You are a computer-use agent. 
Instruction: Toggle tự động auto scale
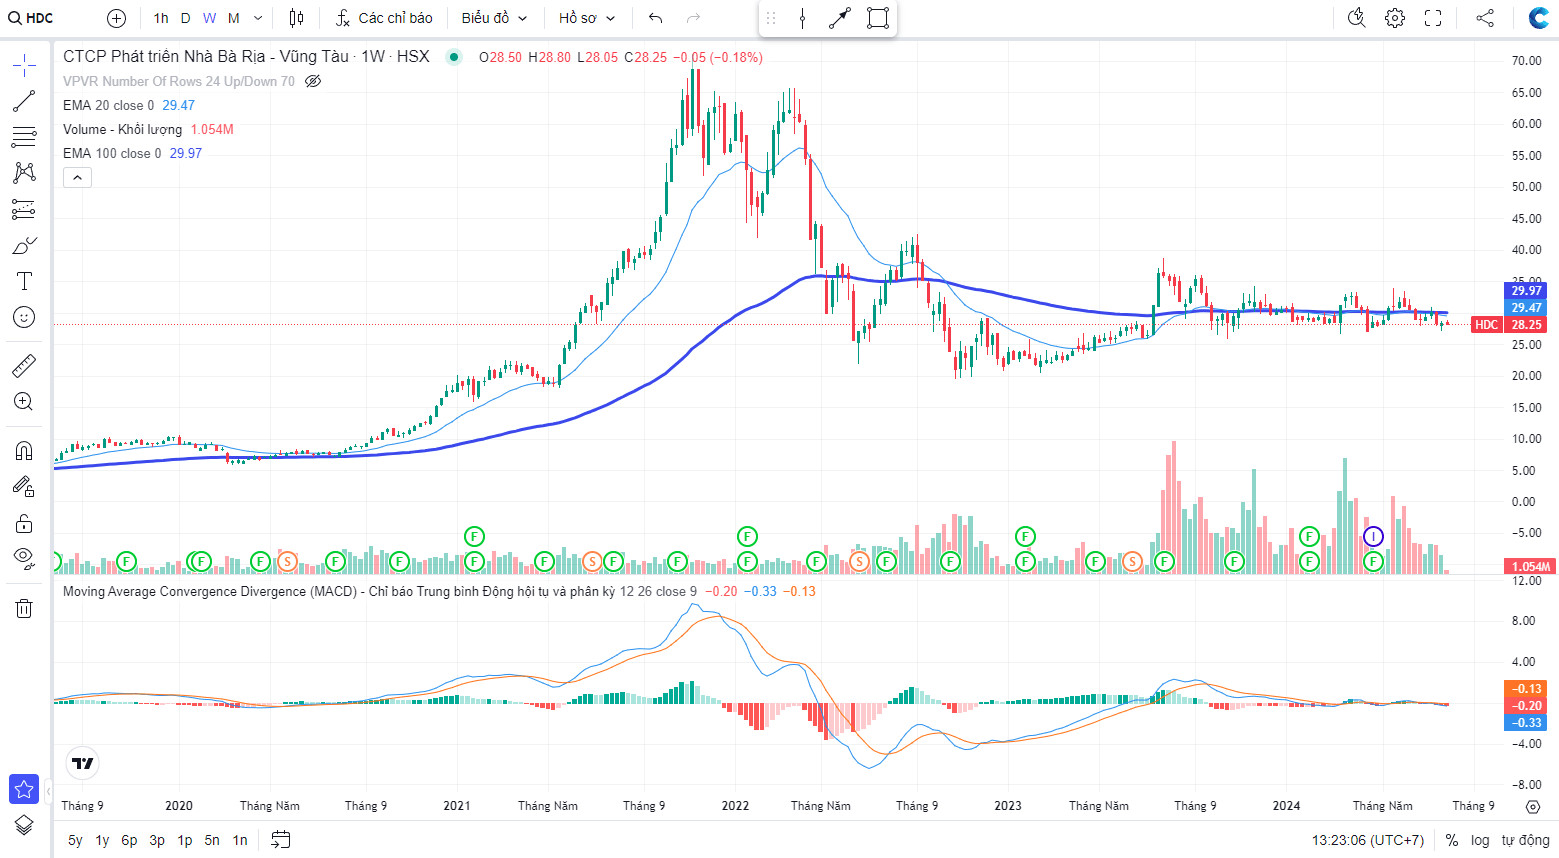(1525, 840)
